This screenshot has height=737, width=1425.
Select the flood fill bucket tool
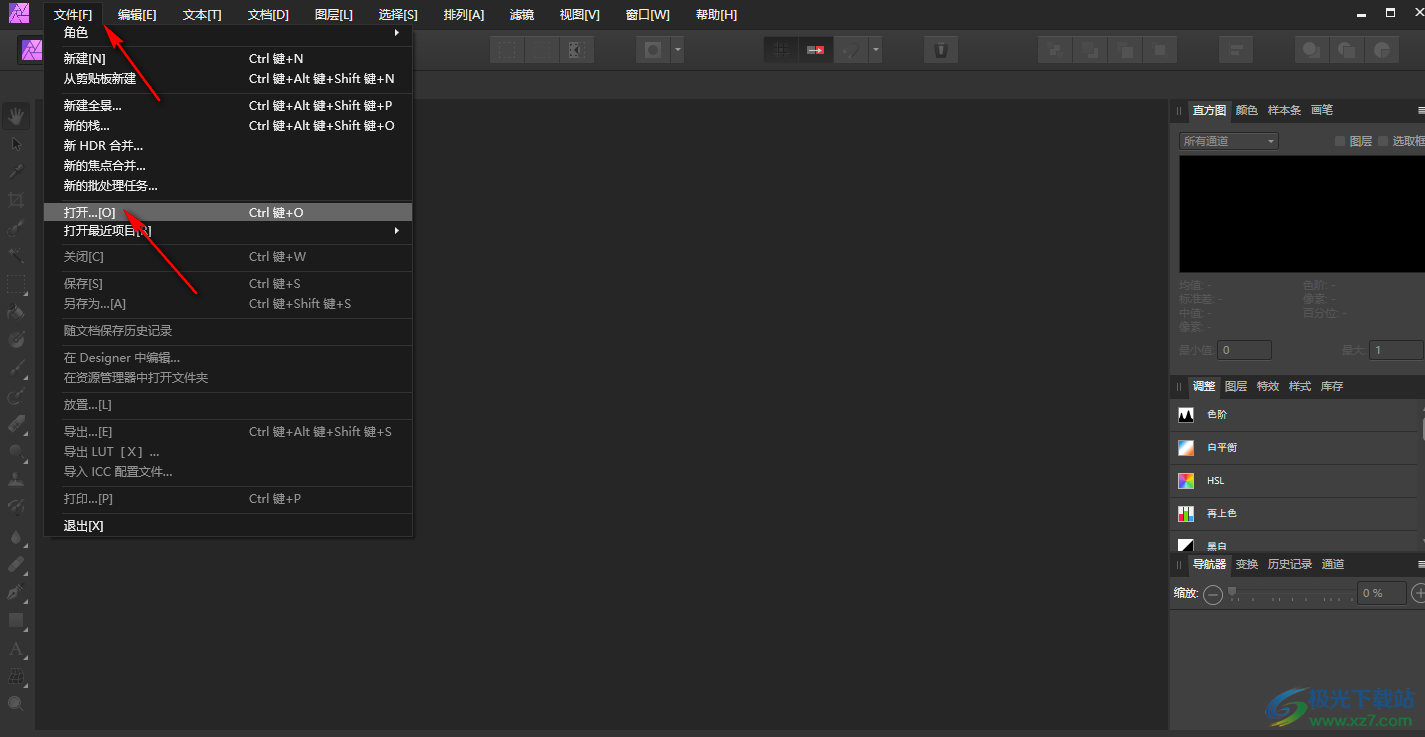(x=17, y=312)
